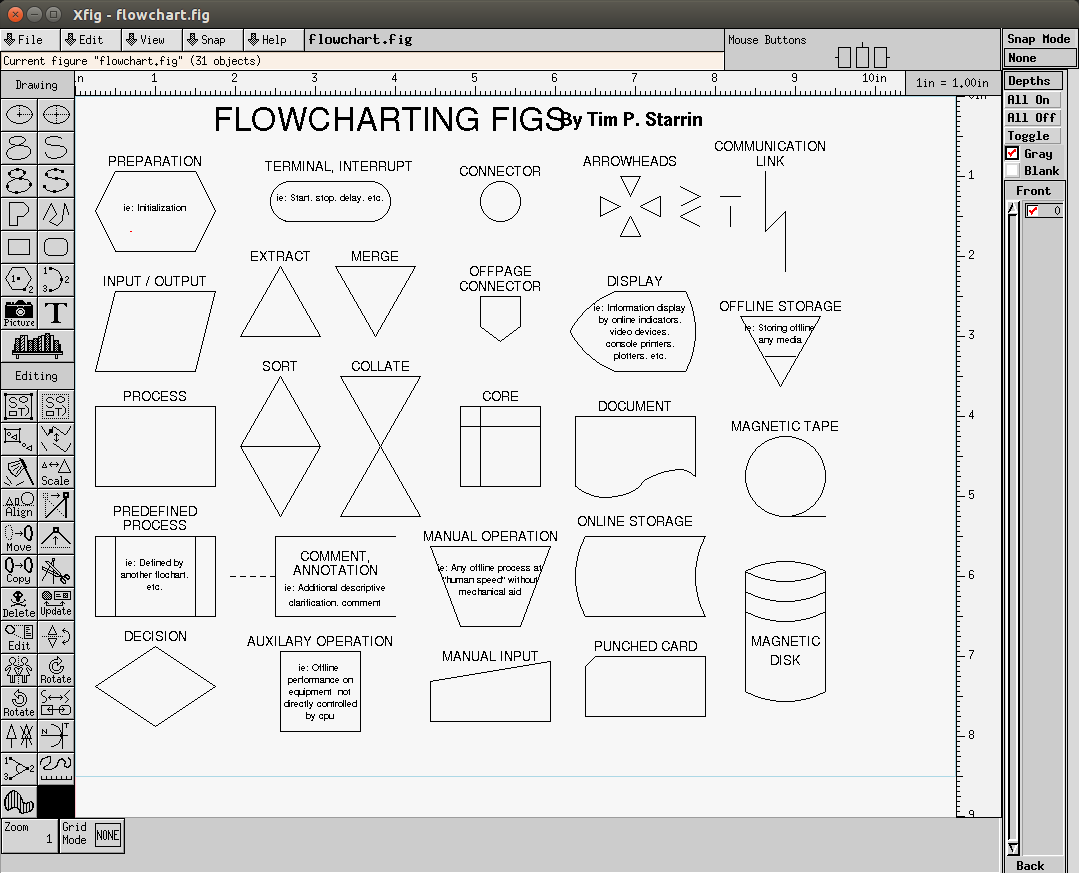Open the Edit menu
The image size is (1079, 873).
coord(91,40)
